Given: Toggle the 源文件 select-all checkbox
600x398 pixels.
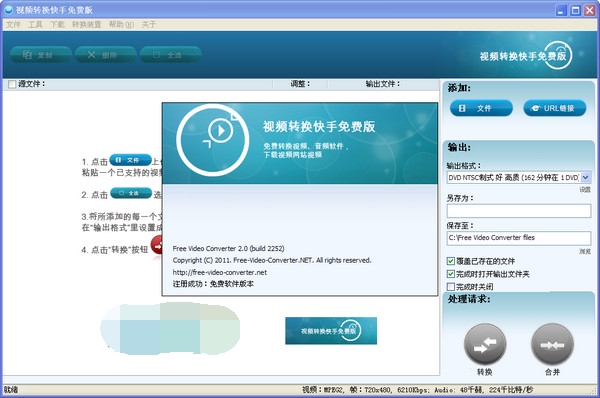Looking at the screenshot, I should (x=12, y=84).
